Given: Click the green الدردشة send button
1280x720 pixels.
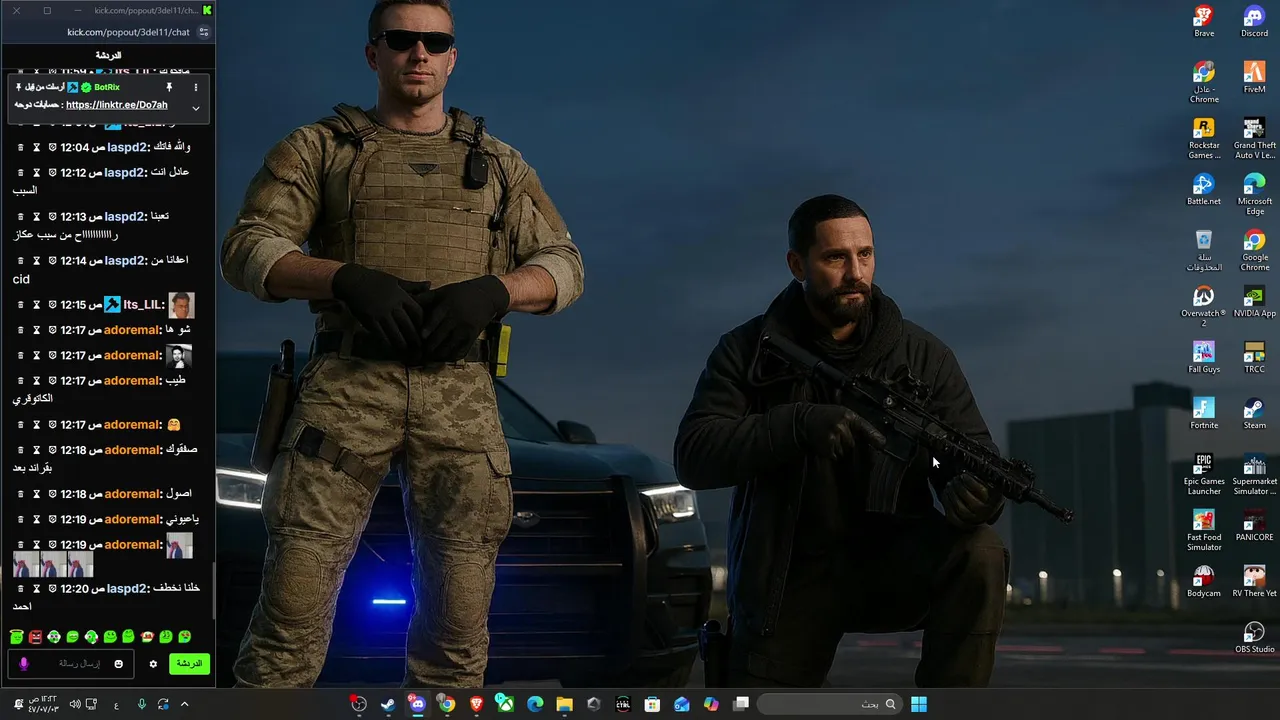Looking at the screenshot, I should (x=189, y=664).
